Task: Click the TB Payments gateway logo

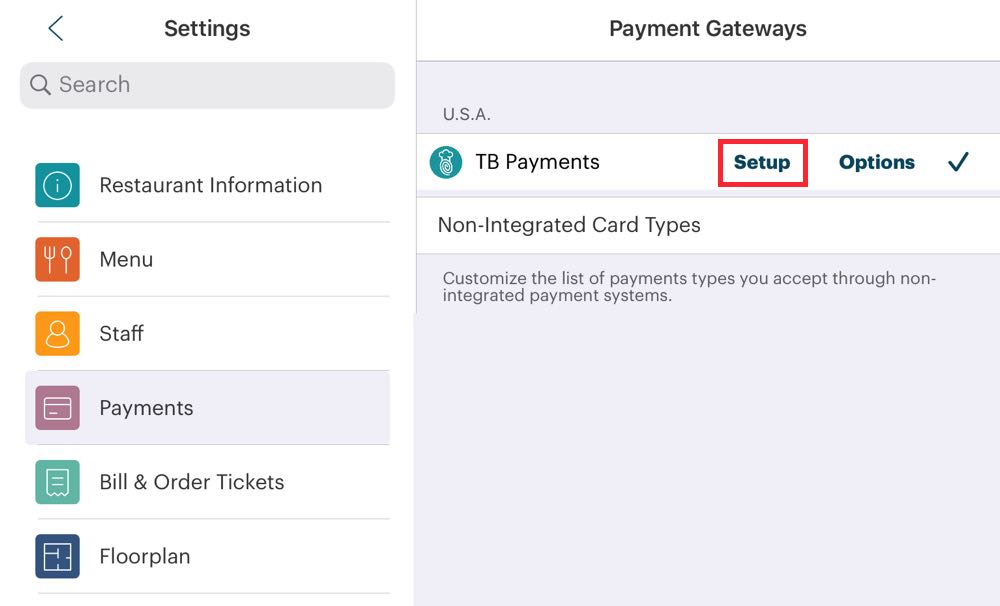Action: [447, 161]
